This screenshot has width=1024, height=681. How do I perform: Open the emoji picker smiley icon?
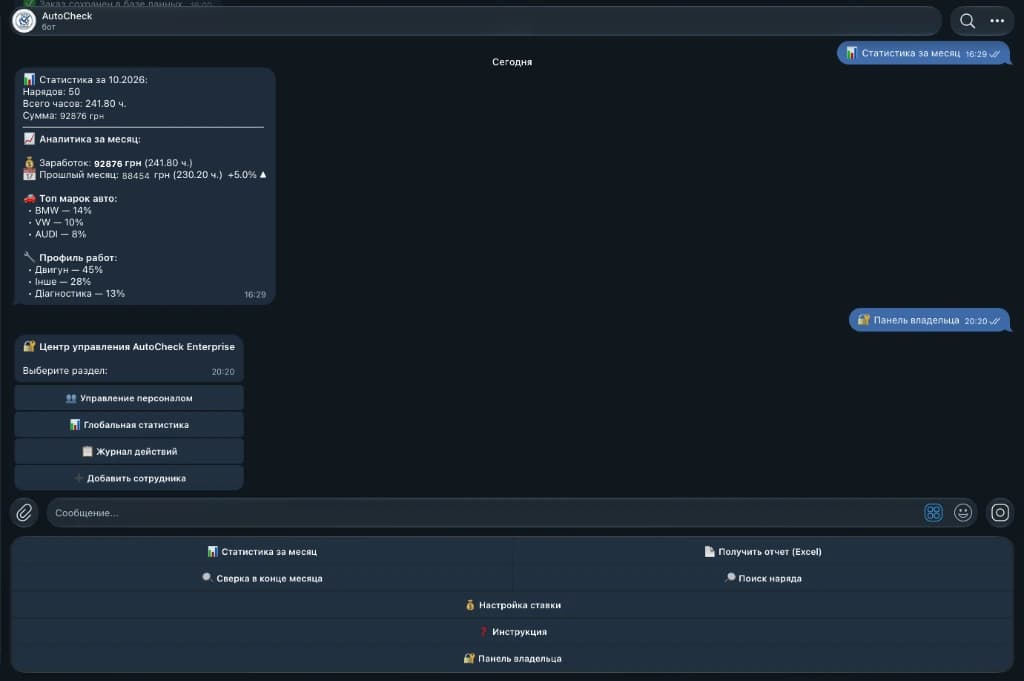point(963,513)
